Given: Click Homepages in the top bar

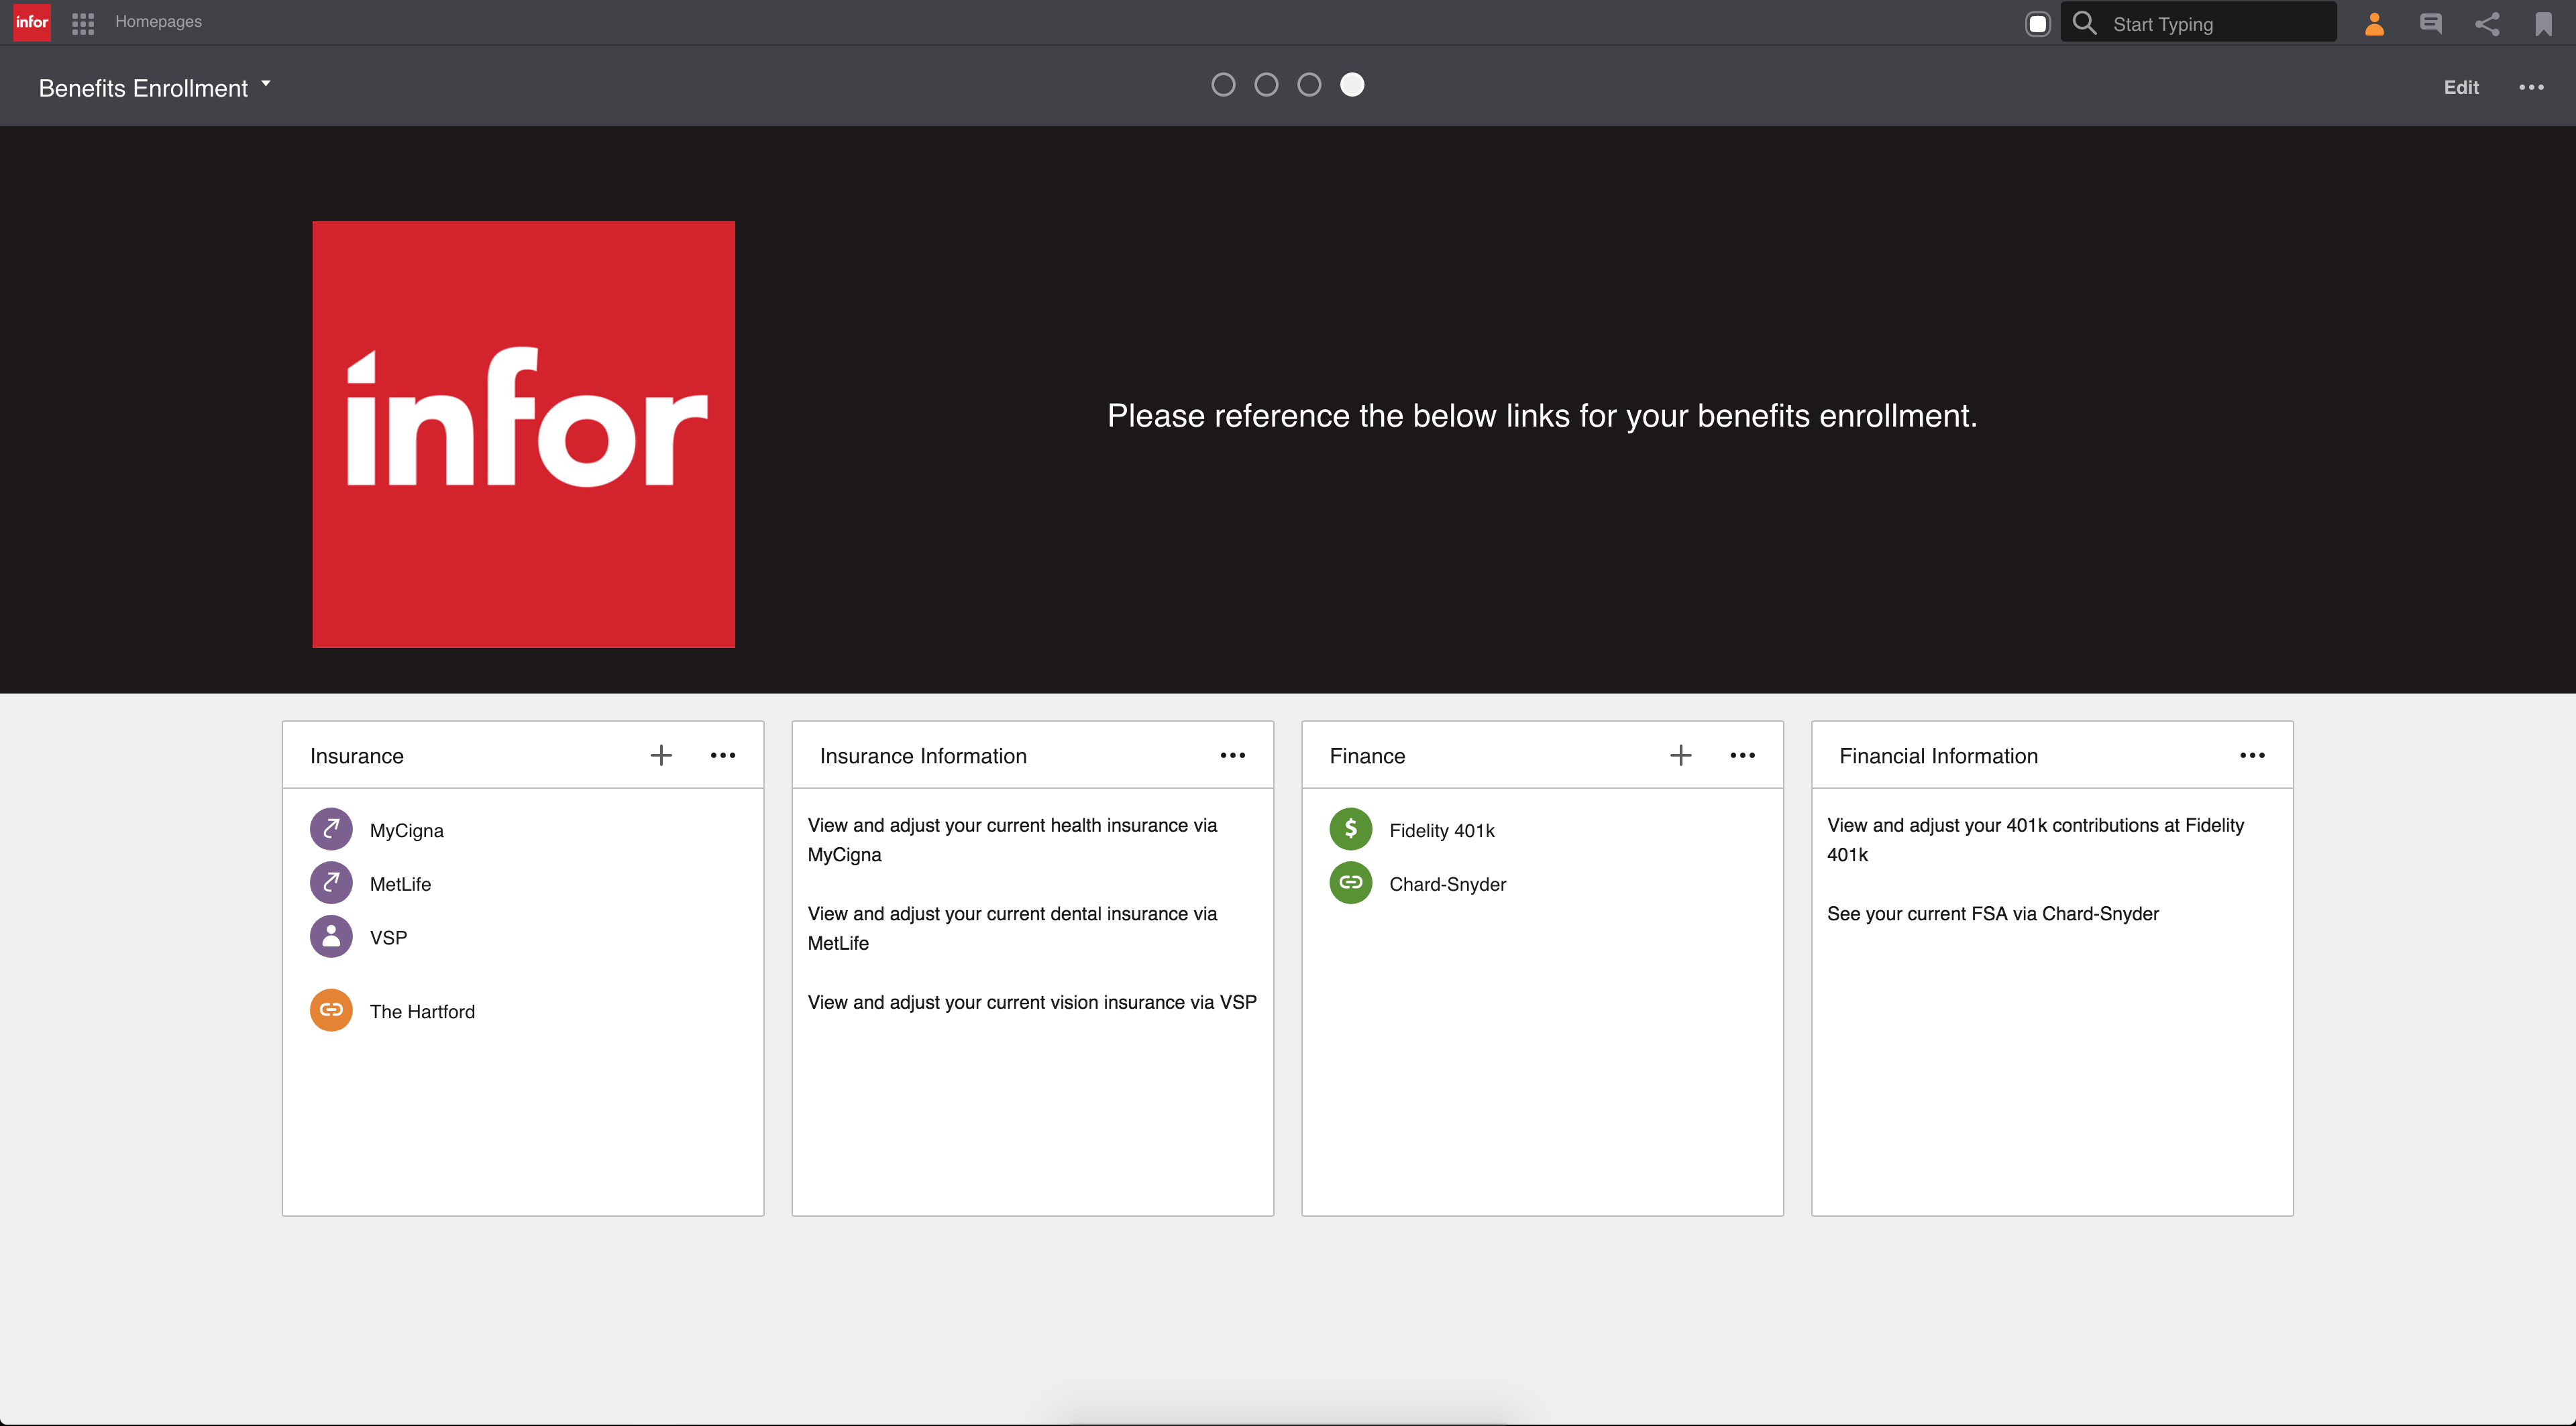Looking at the screenshot, I should 158,22.
